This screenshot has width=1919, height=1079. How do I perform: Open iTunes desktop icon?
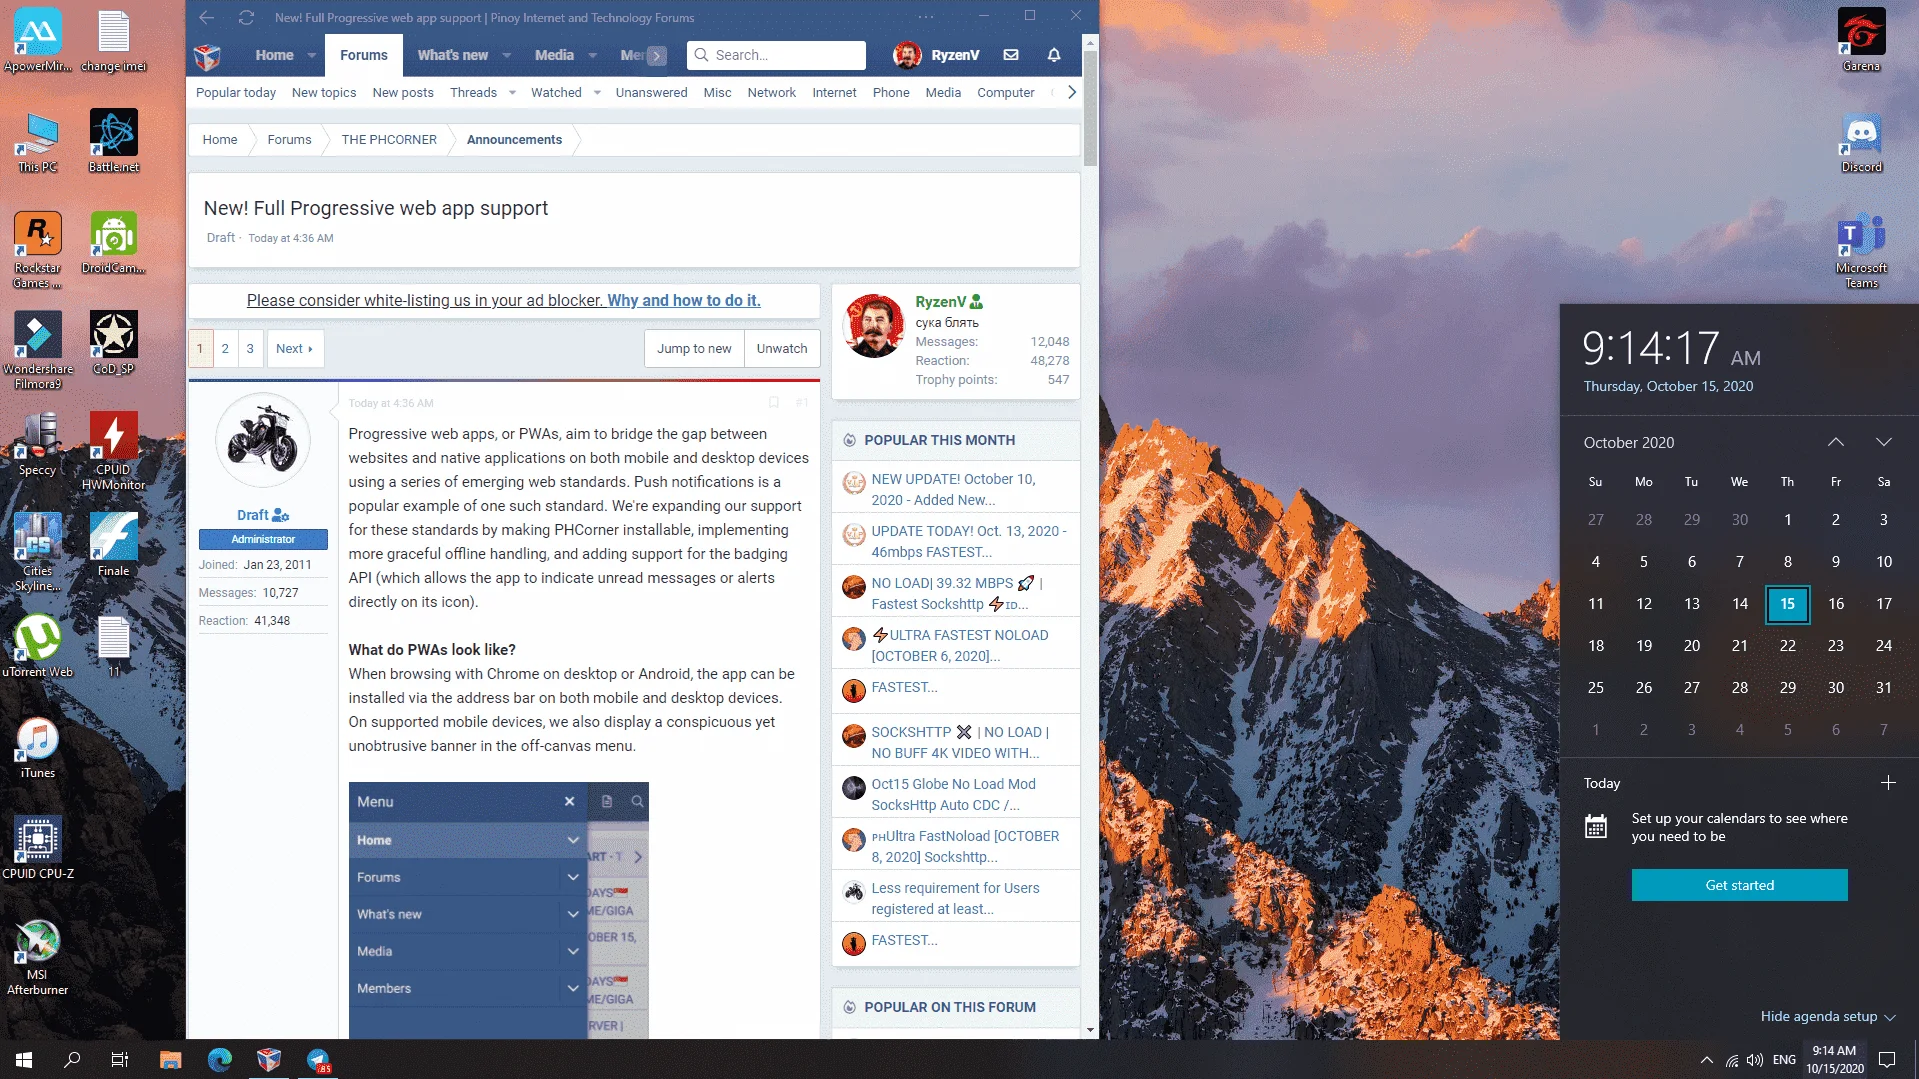click(38, 747)
